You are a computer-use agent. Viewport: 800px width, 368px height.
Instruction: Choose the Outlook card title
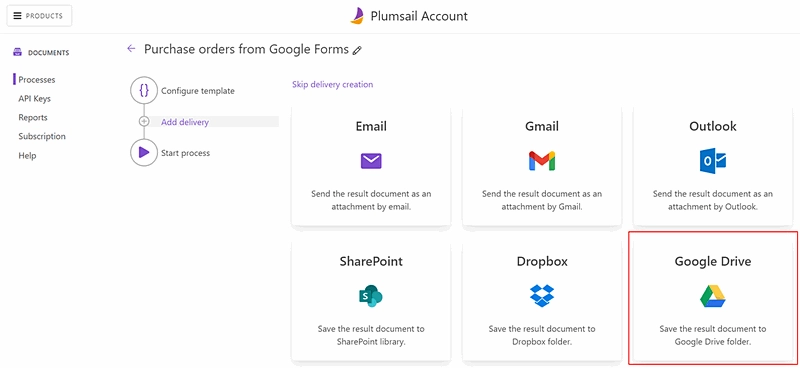pyautogui.click(x=713, y=126)
